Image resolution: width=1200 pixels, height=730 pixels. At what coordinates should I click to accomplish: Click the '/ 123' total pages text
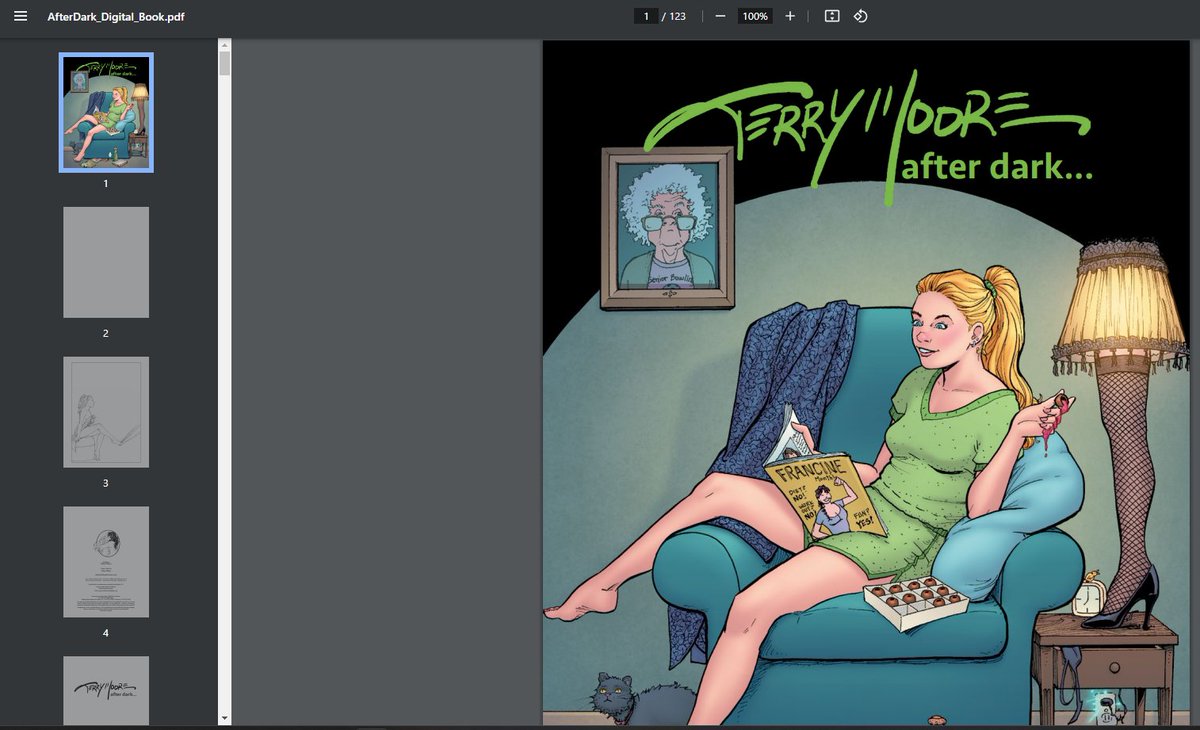click(674, 17)
